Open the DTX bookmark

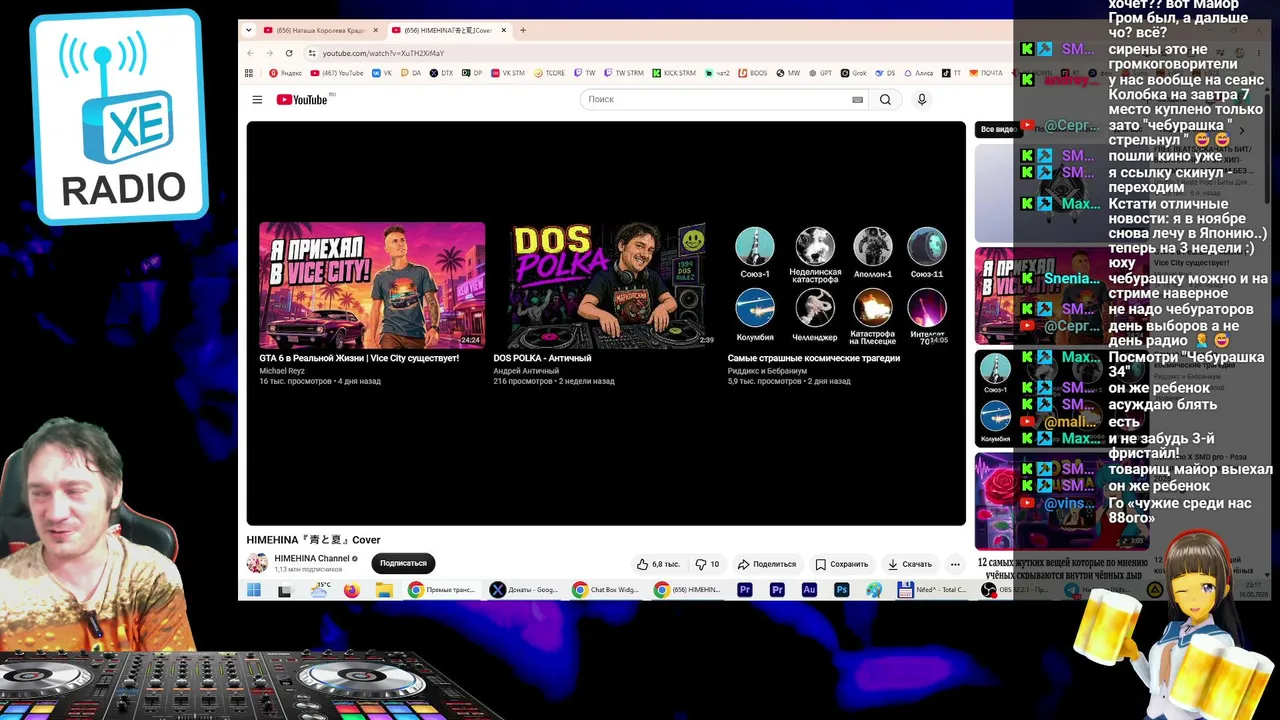tap(441, 73)
